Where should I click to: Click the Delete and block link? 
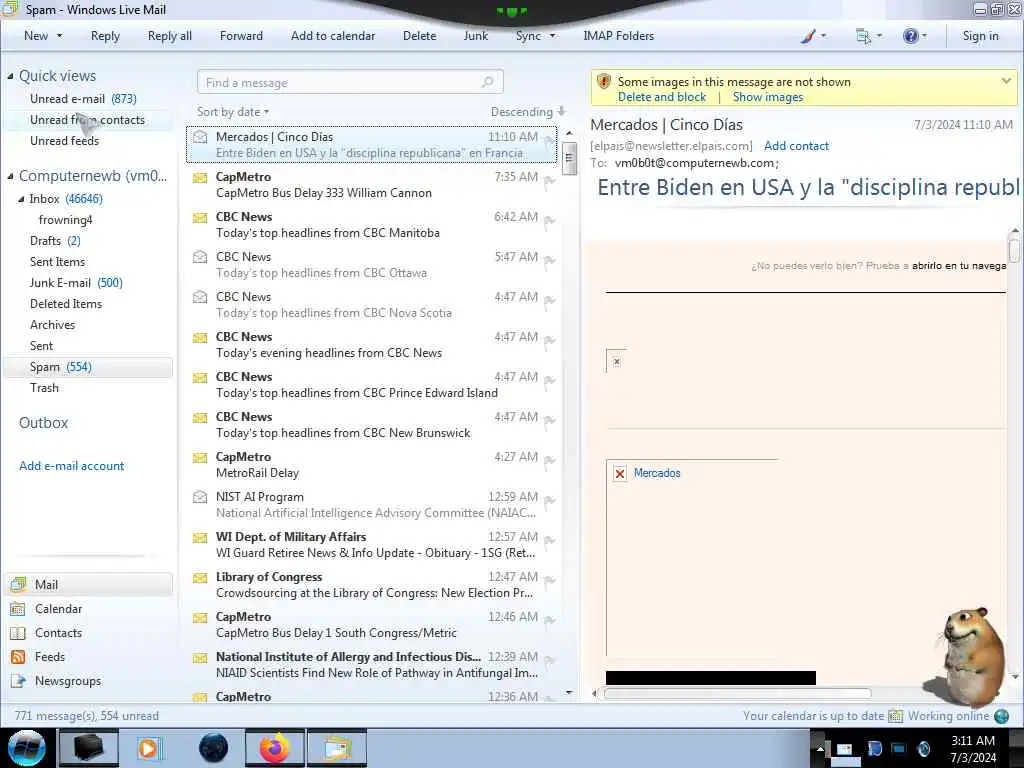pos(662,97)
